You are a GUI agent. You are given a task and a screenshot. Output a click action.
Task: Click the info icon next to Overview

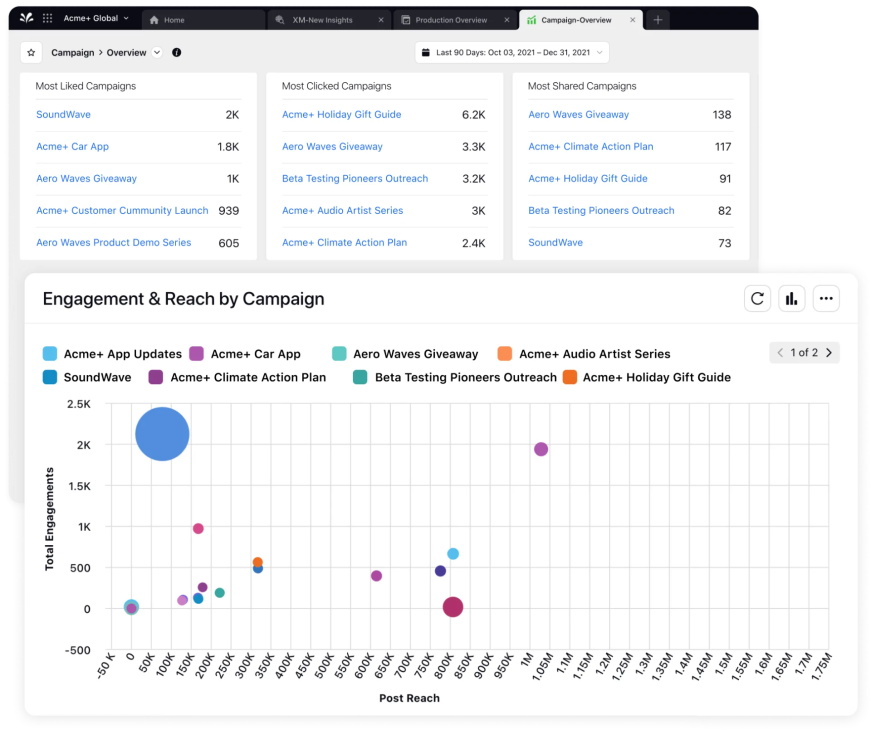tap(177, 52)
